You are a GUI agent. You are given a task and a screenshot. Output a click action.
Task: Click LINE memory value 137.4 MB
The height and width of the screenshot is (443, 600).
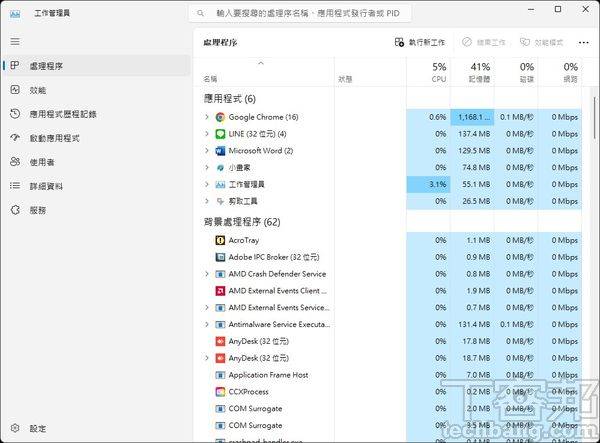click(x=474, y=134)
